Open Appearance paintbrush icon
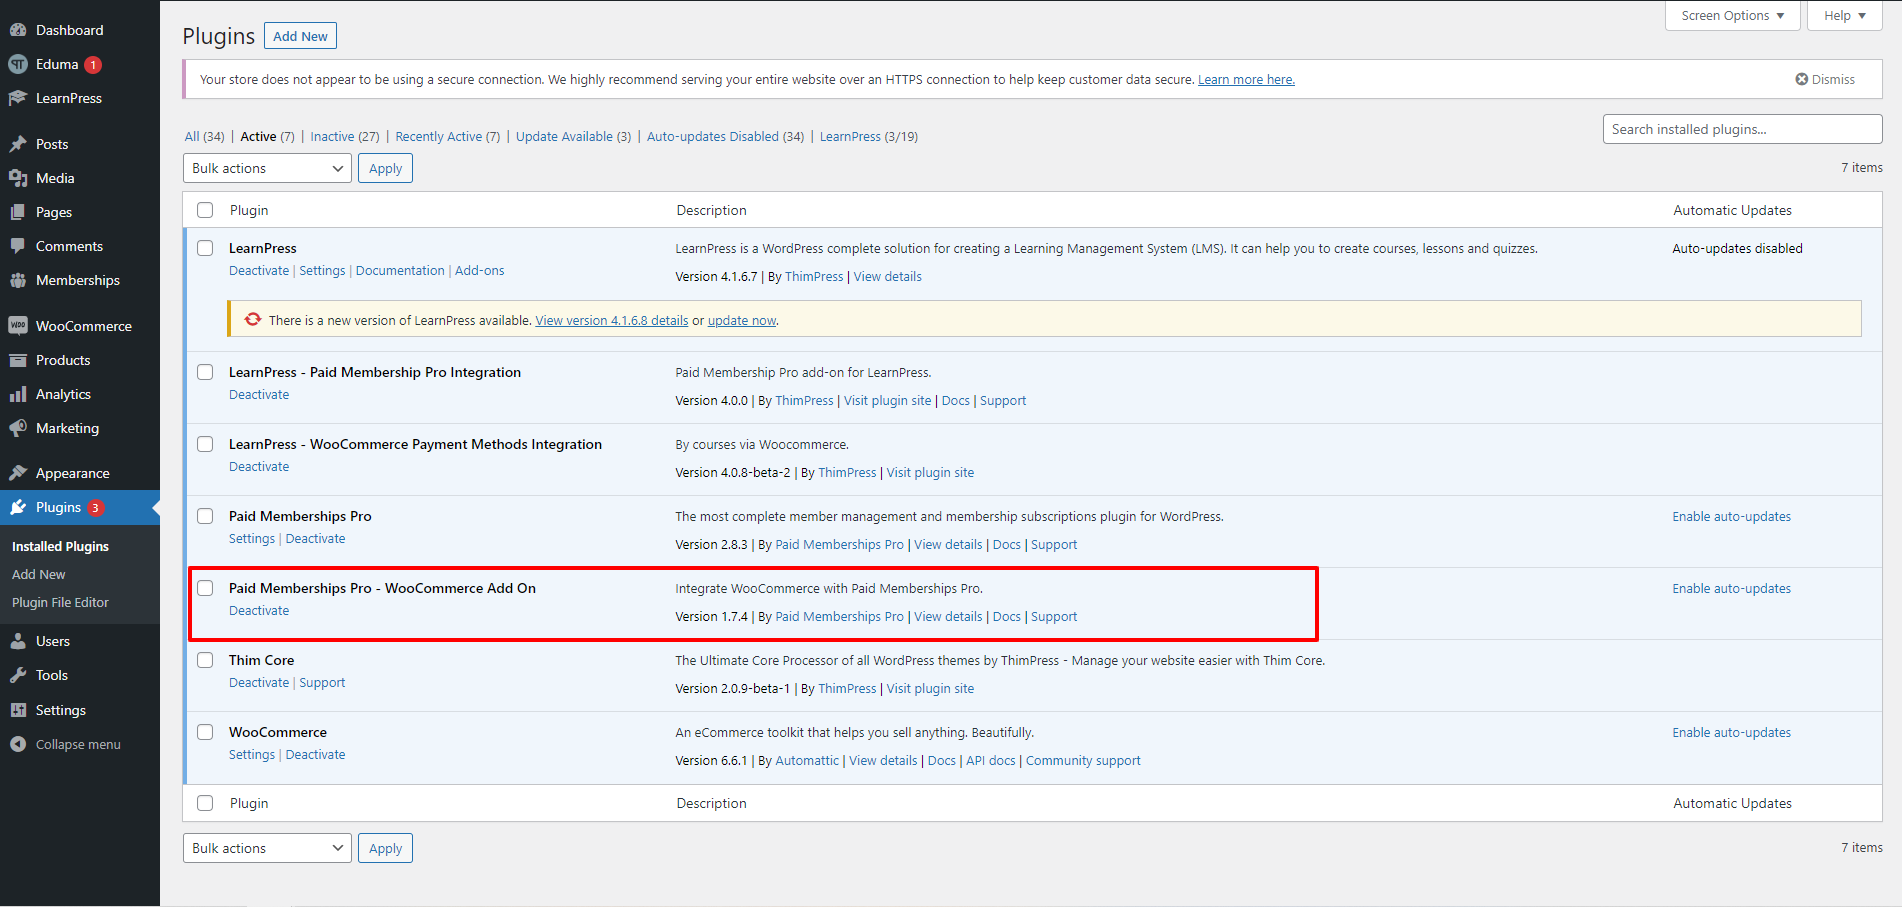Screen dimensions: 1902x907 pos(18,473)
